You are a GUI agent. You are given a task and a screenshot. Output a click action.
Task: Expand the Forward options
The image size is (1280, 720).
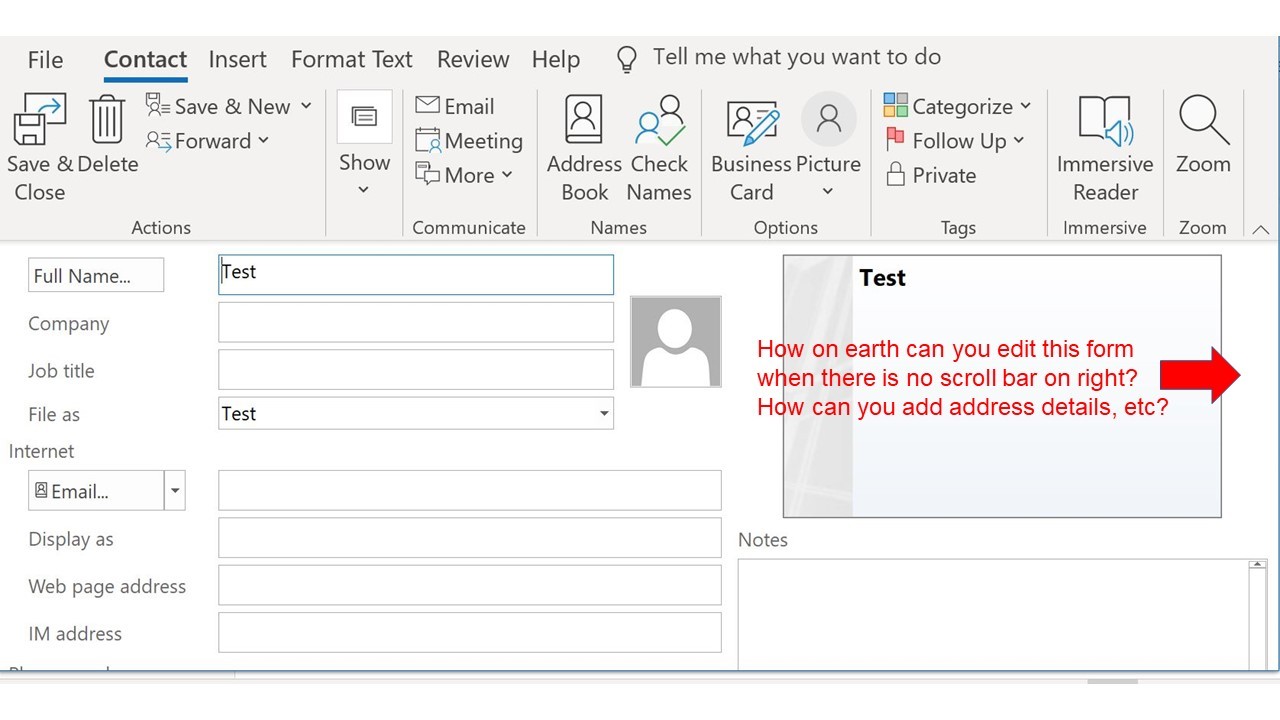[263, 141]
